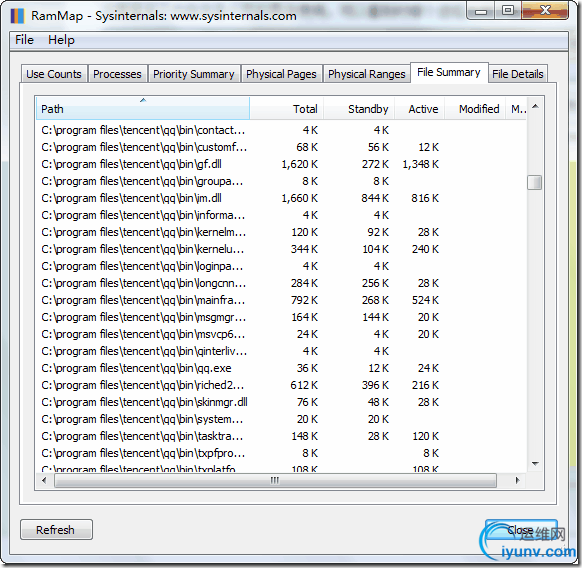Viewport: 582px width, 568px height.
Task: Click the 612 K total value
Action: (x=304, y=385)
